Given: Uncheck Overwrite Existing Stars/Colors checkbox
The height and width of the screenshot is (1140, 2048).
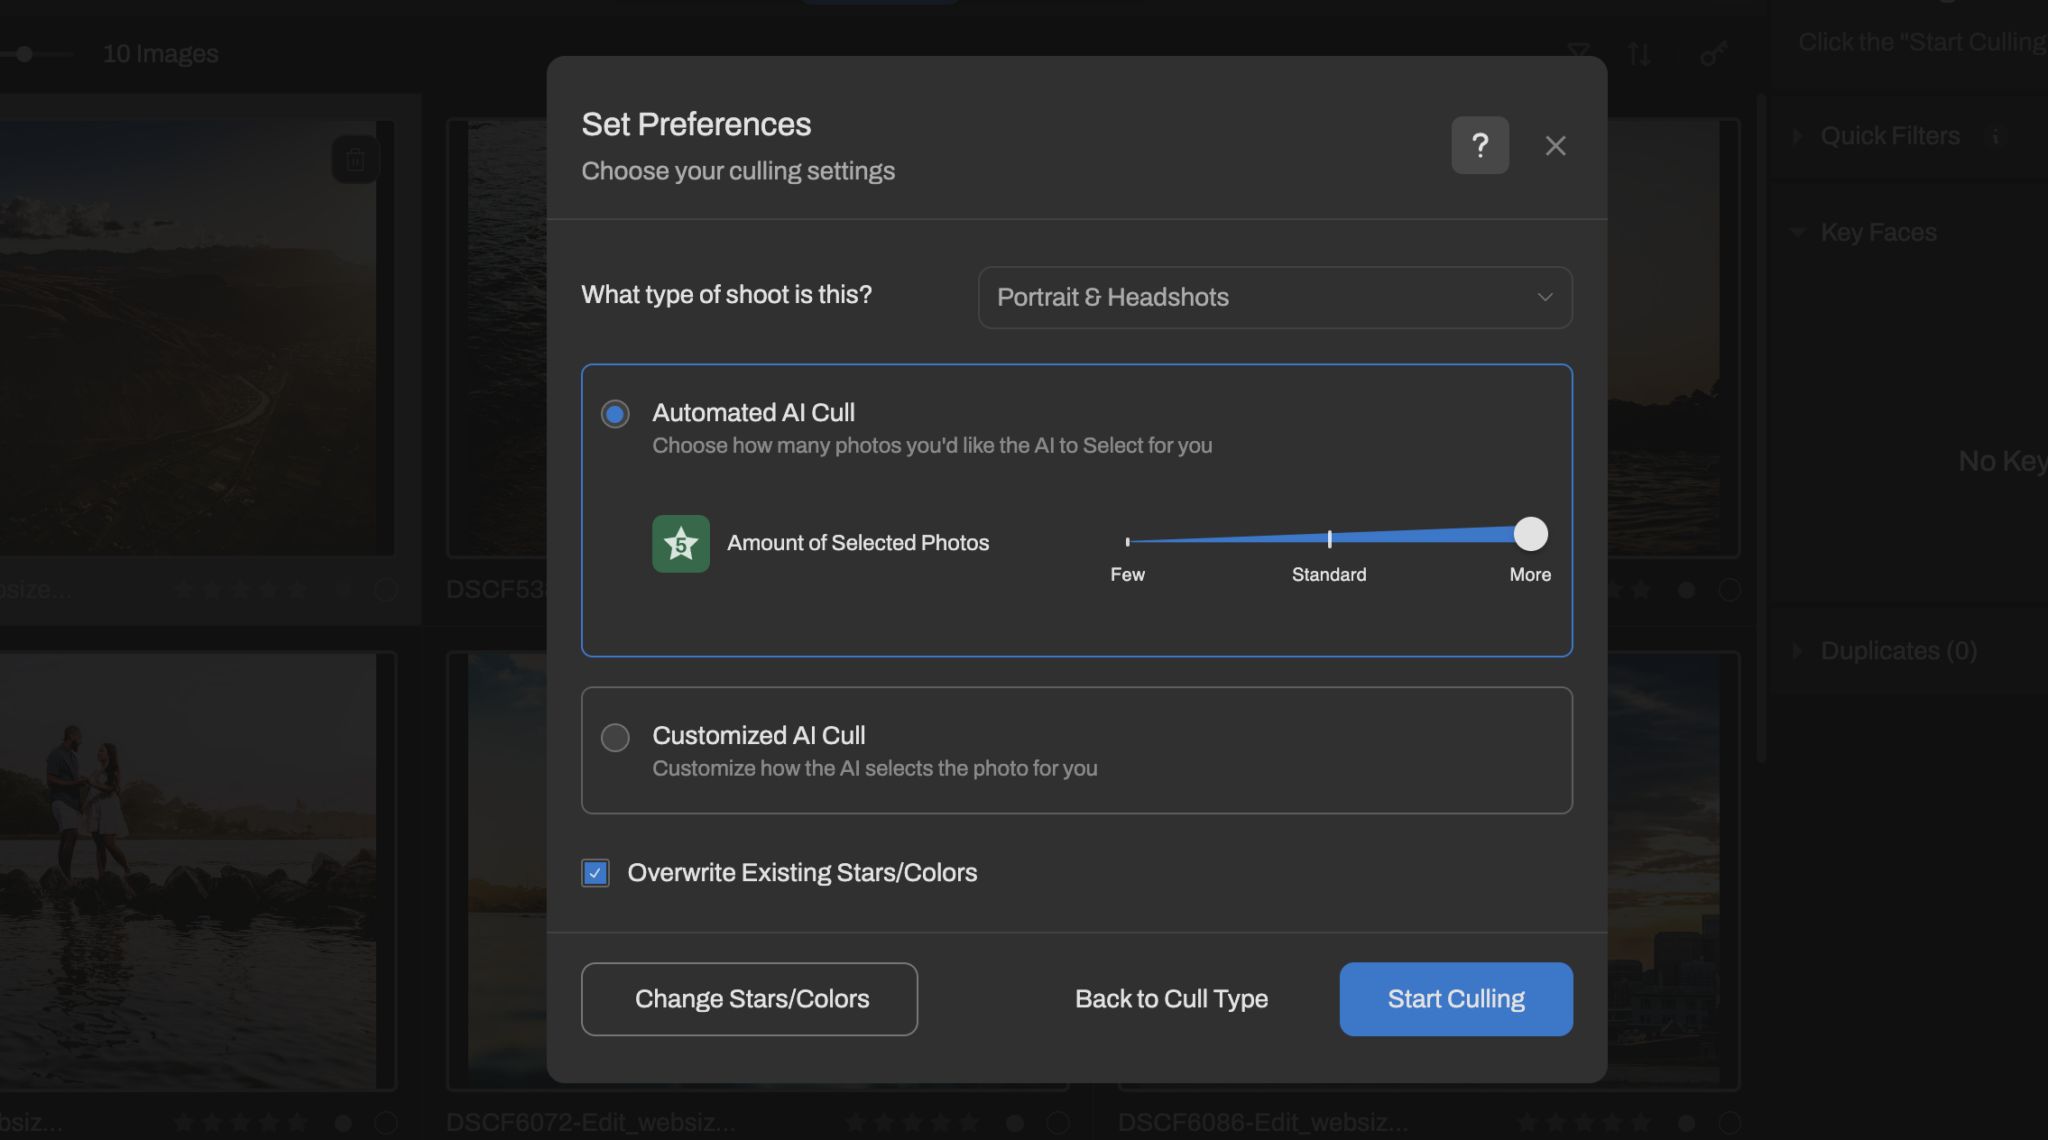Looking at the screenshot, I should coord(596,873).
